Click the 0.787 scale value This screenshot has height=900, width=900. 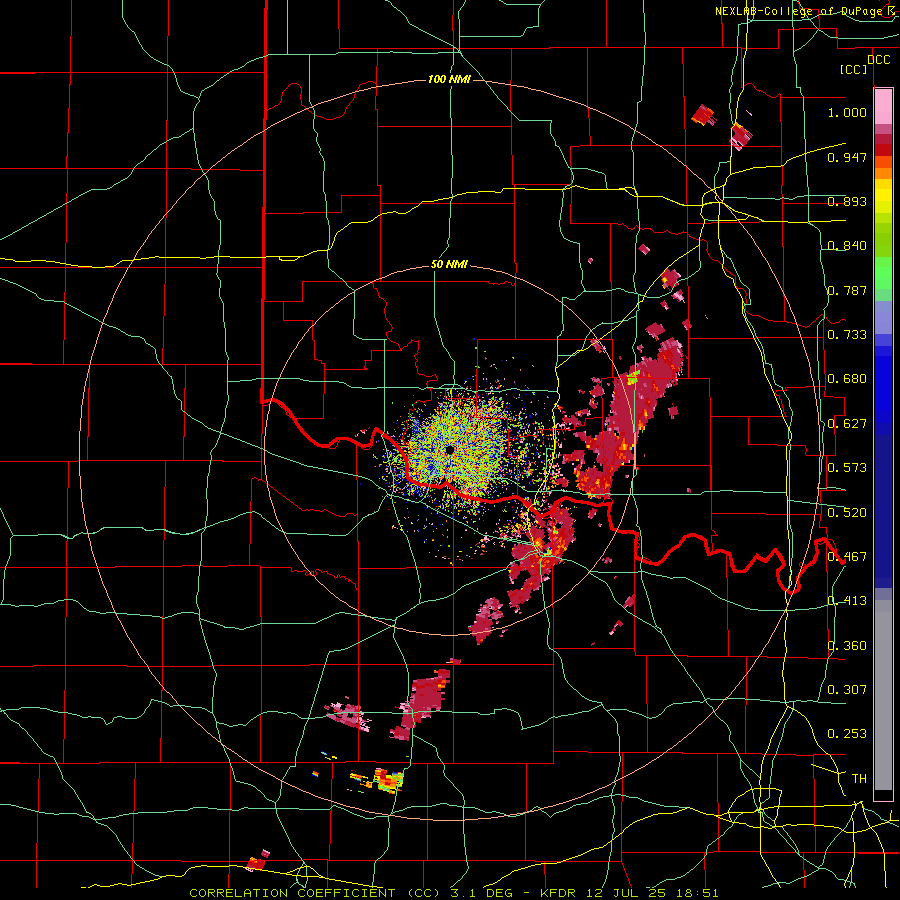pos(847,290)
